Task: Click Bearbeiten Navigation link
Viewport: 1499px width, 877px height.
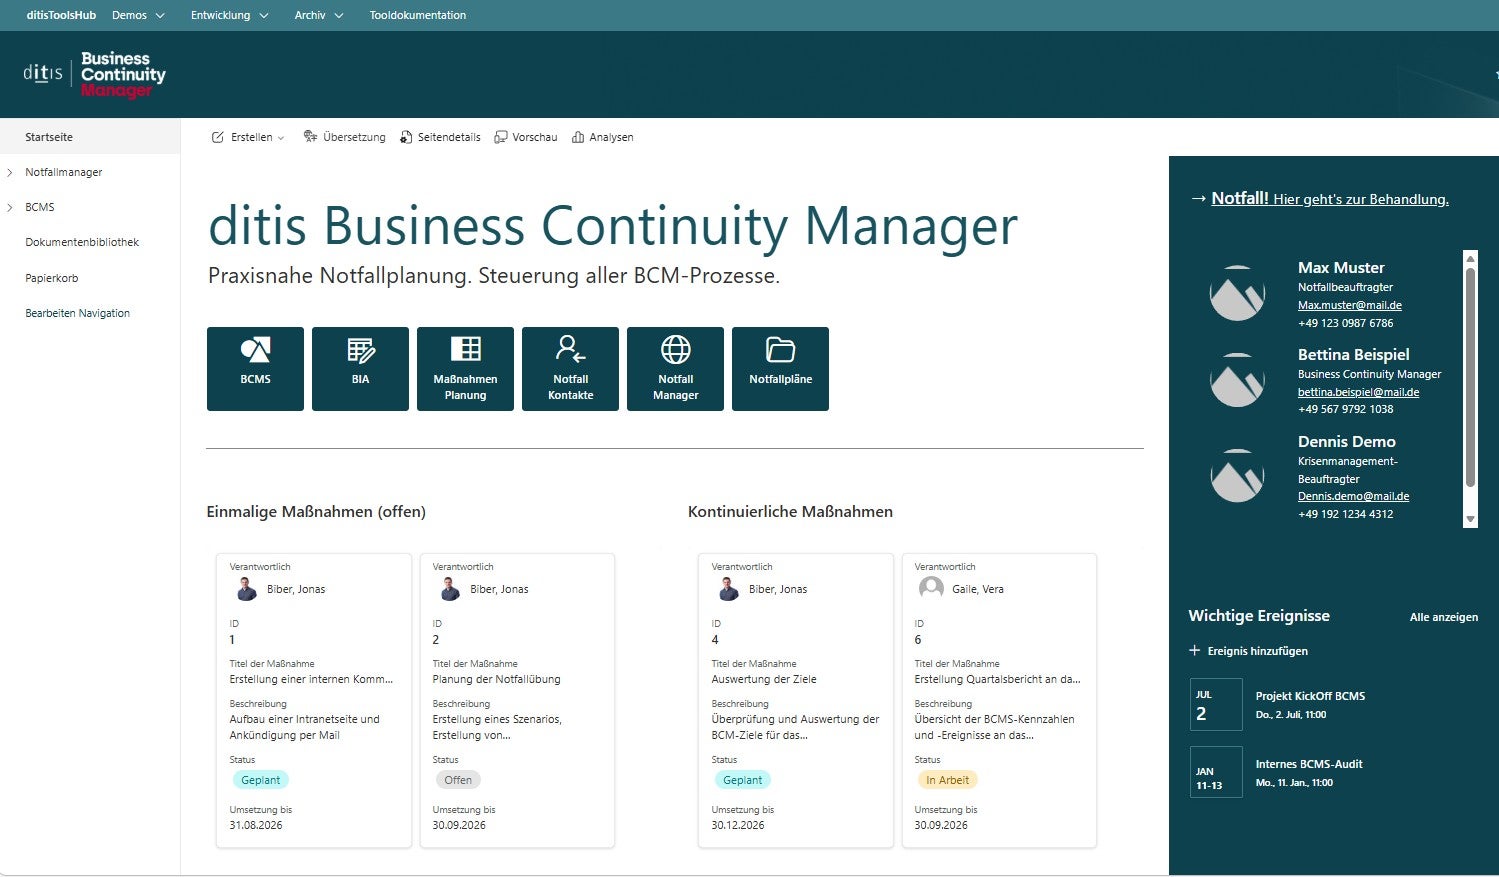Action: (78, 313)
